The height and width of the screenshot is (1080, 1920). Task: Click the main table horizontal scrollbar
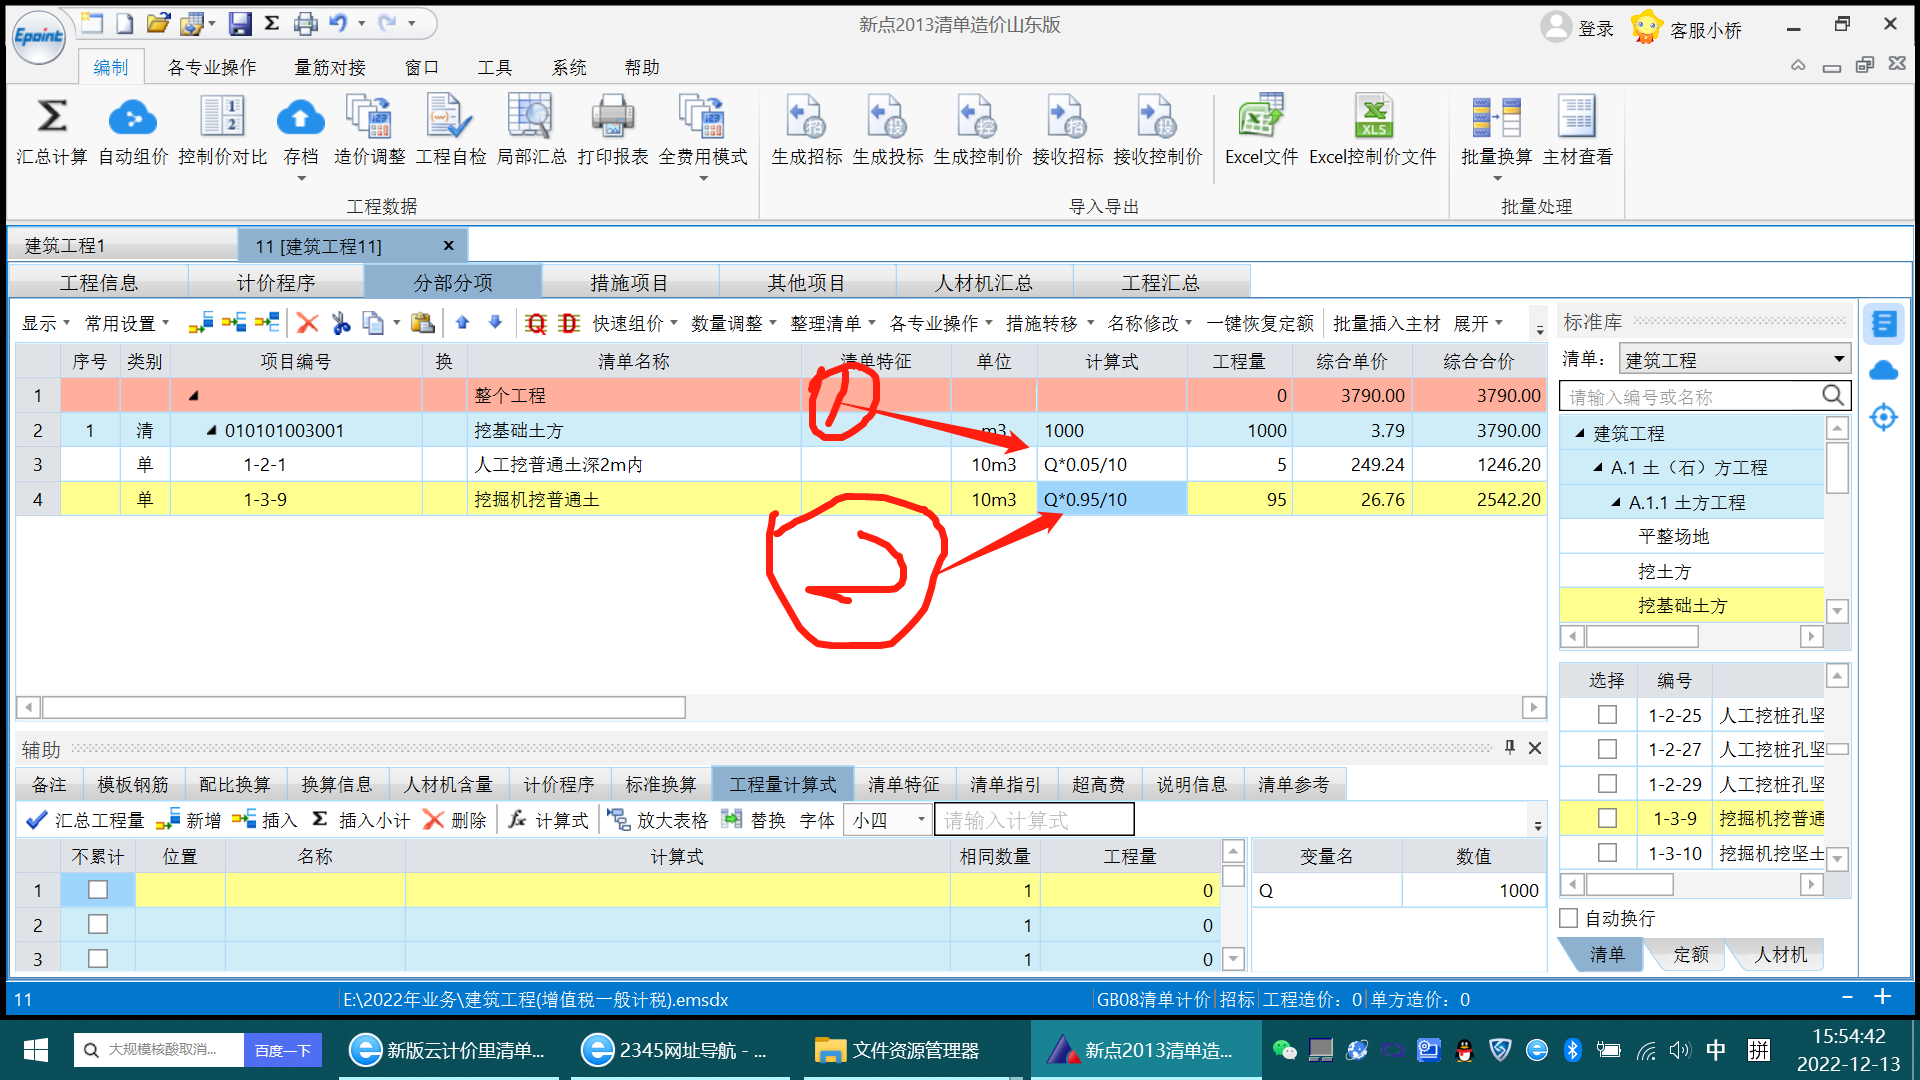point(364,708)
